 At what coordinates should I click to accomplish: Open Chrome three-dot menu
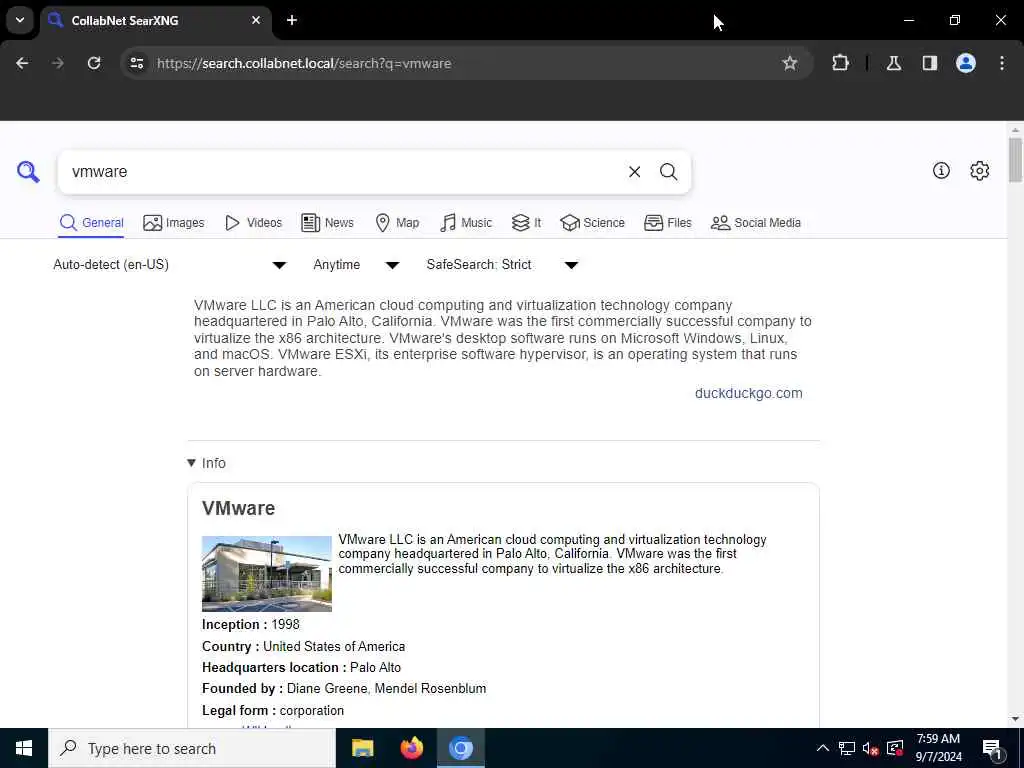pyautogui.click(x=1002, y=63)
